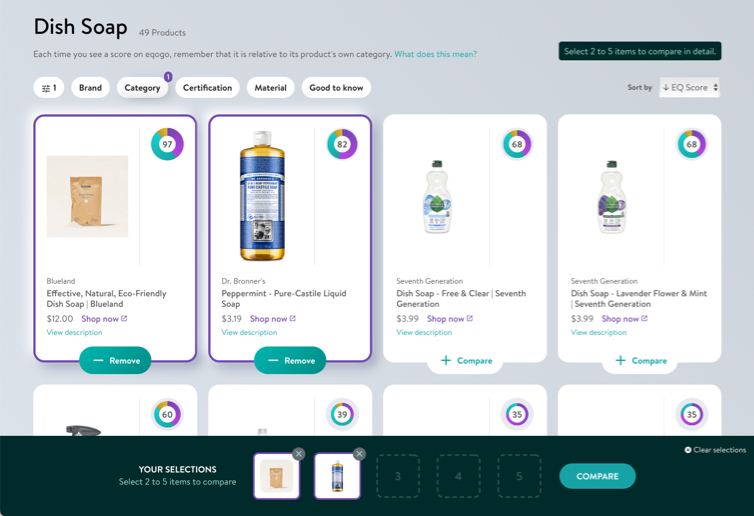Screen dimensions: 754x516
Task: Remove Blueland thumbnail via its X icon
Action: (x=299, y=454)
